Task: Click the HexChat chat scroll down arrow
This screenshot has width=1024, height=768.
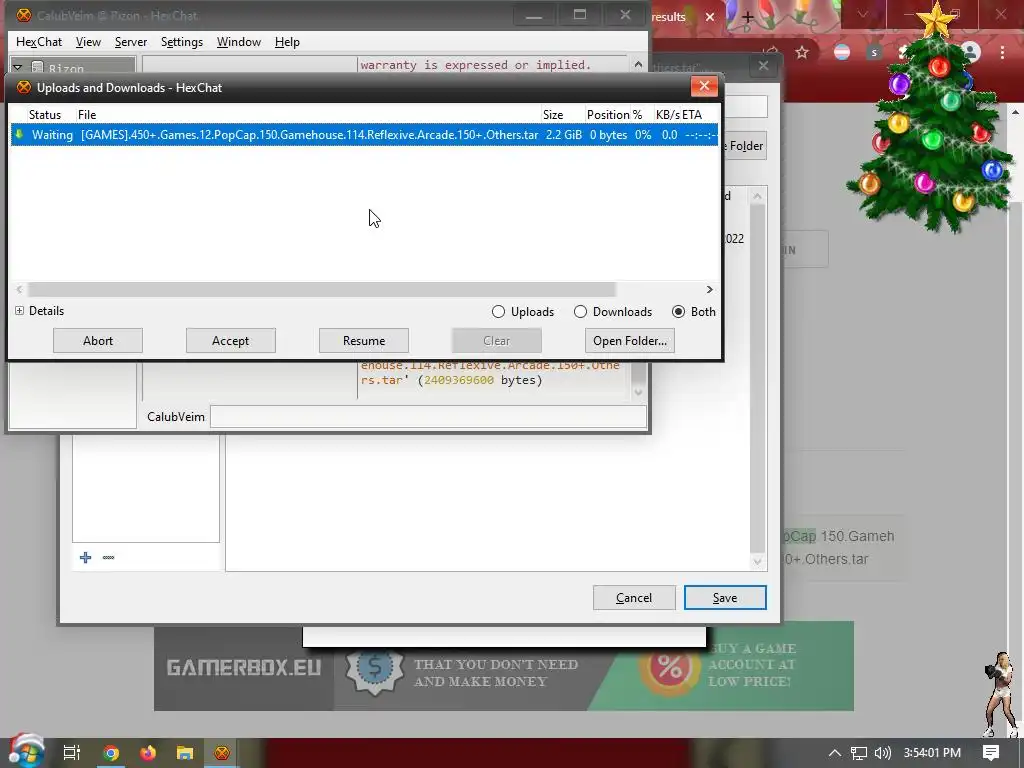Action: point(639,392)
